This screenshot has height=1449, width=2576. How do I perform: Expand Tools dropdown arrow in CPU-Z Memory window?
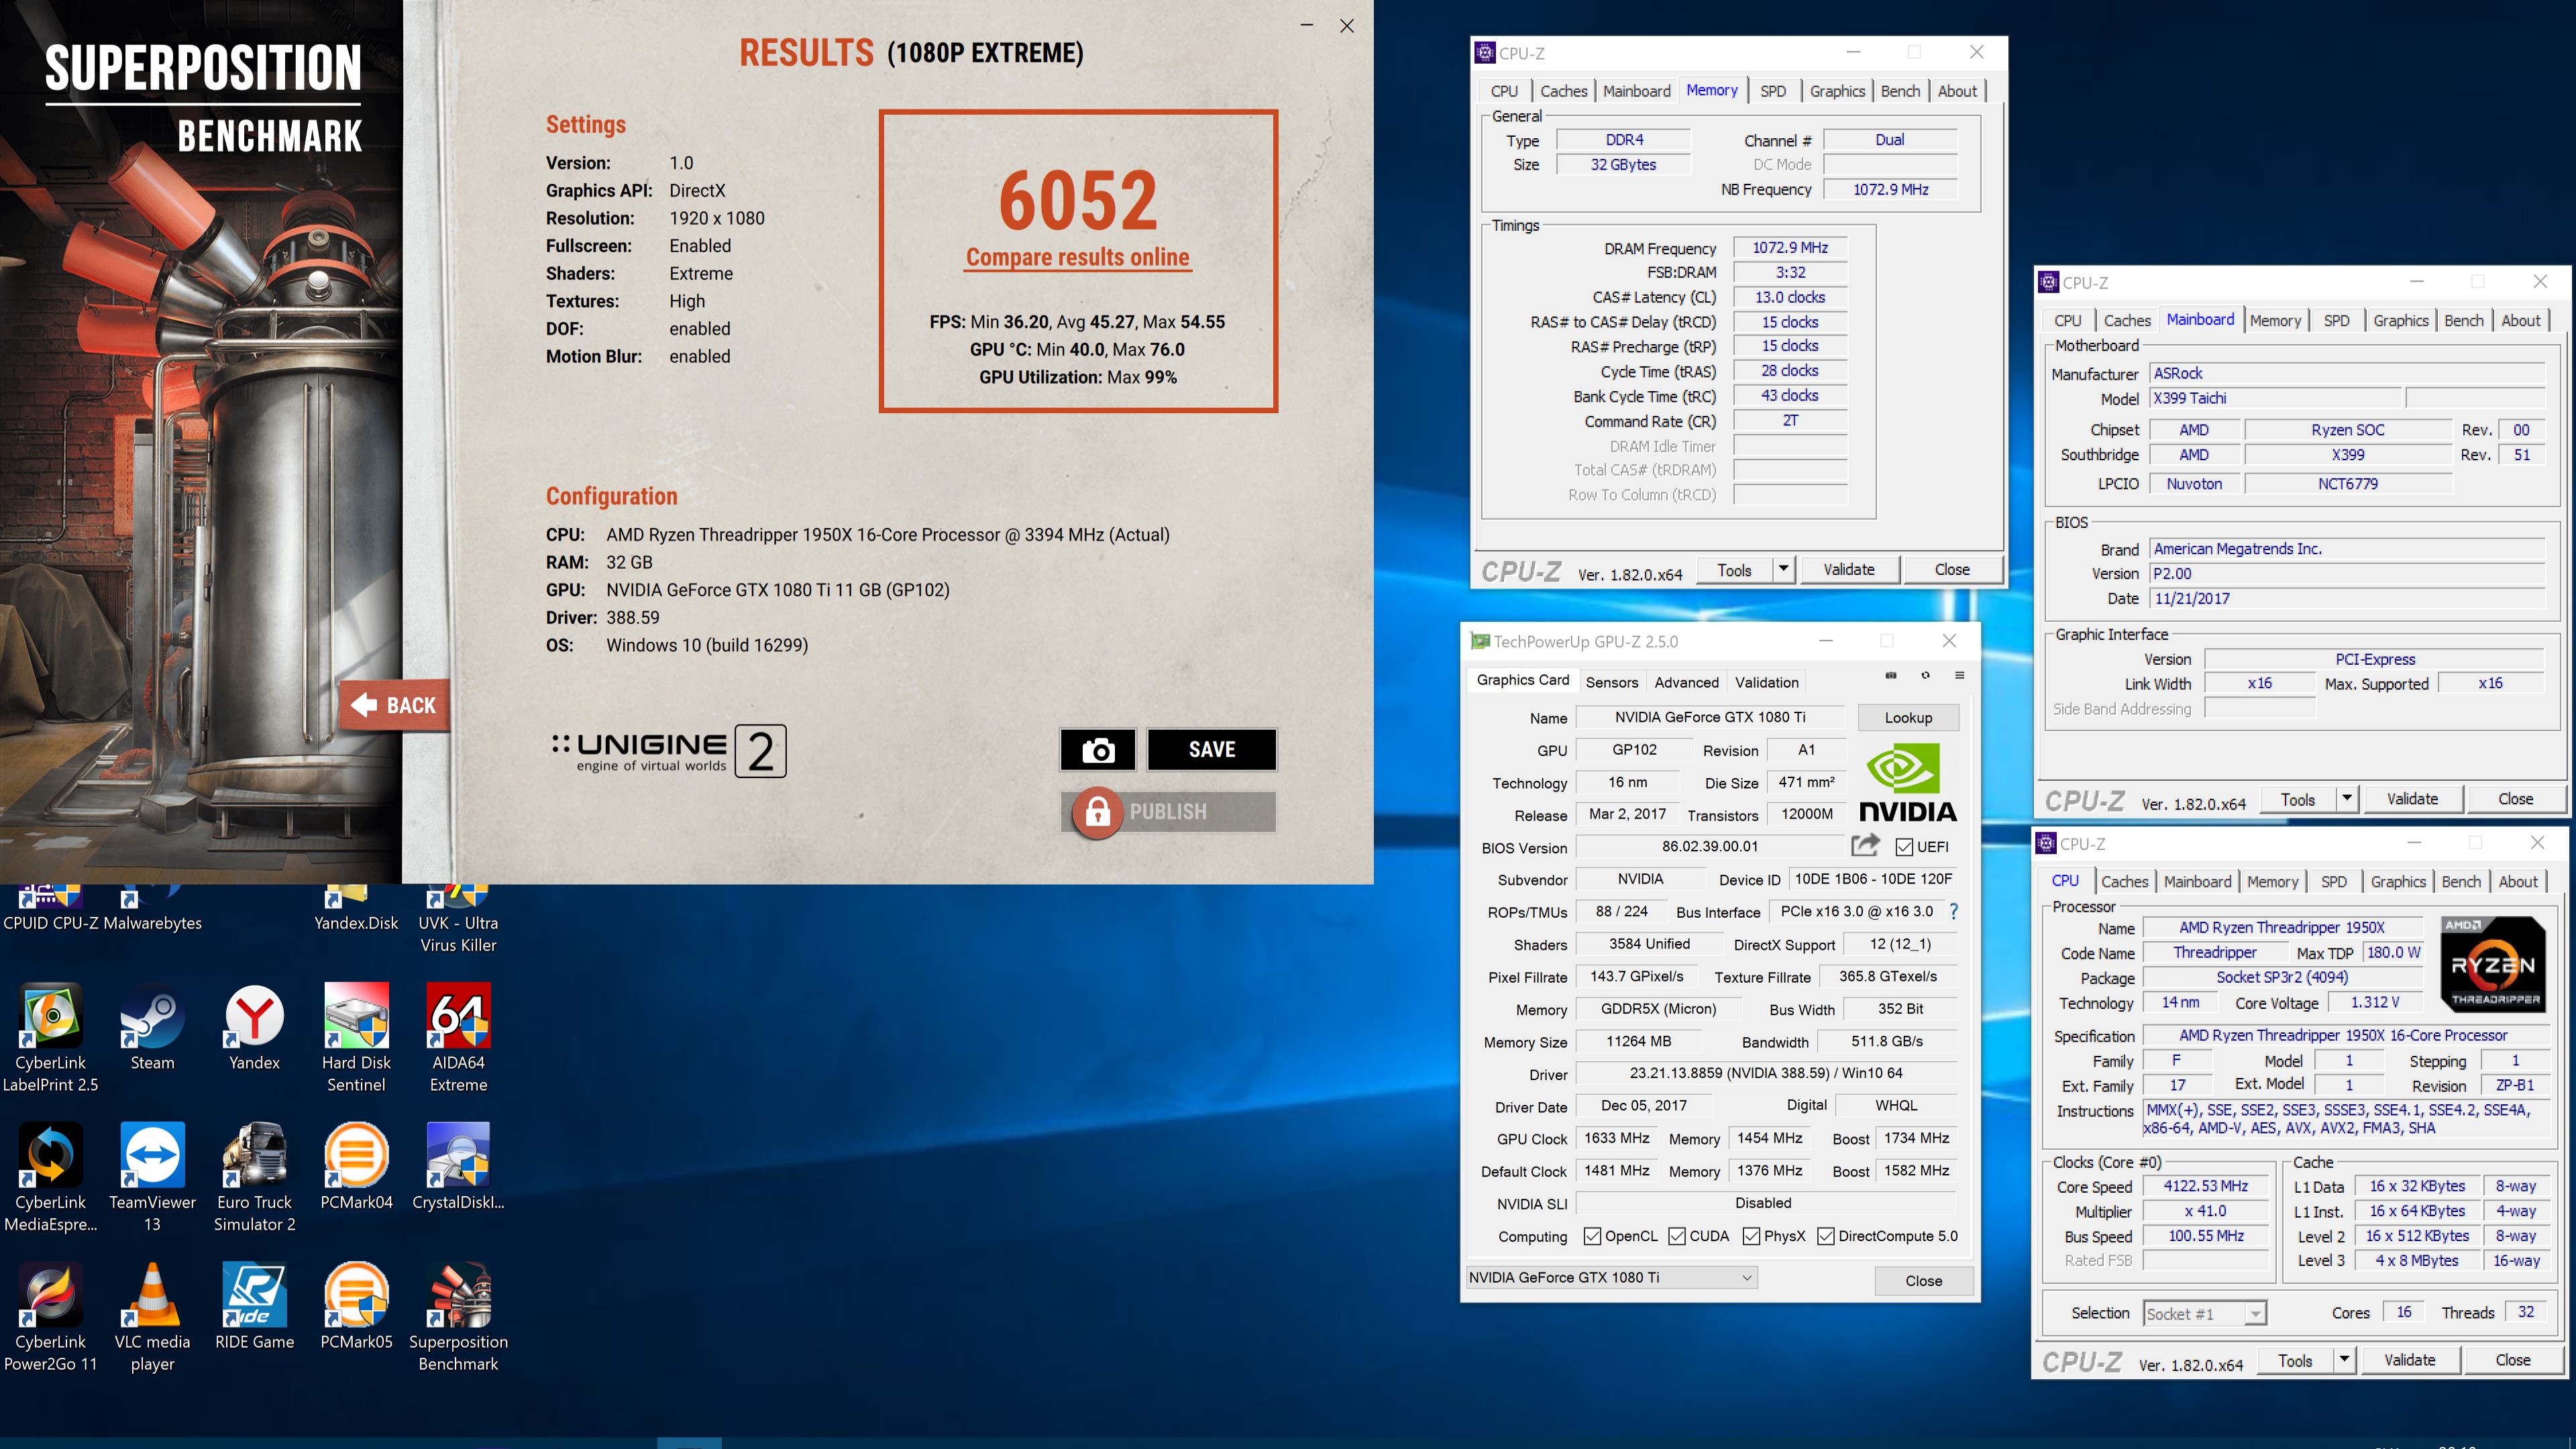pyautogui.click(x=1783, y=569)
